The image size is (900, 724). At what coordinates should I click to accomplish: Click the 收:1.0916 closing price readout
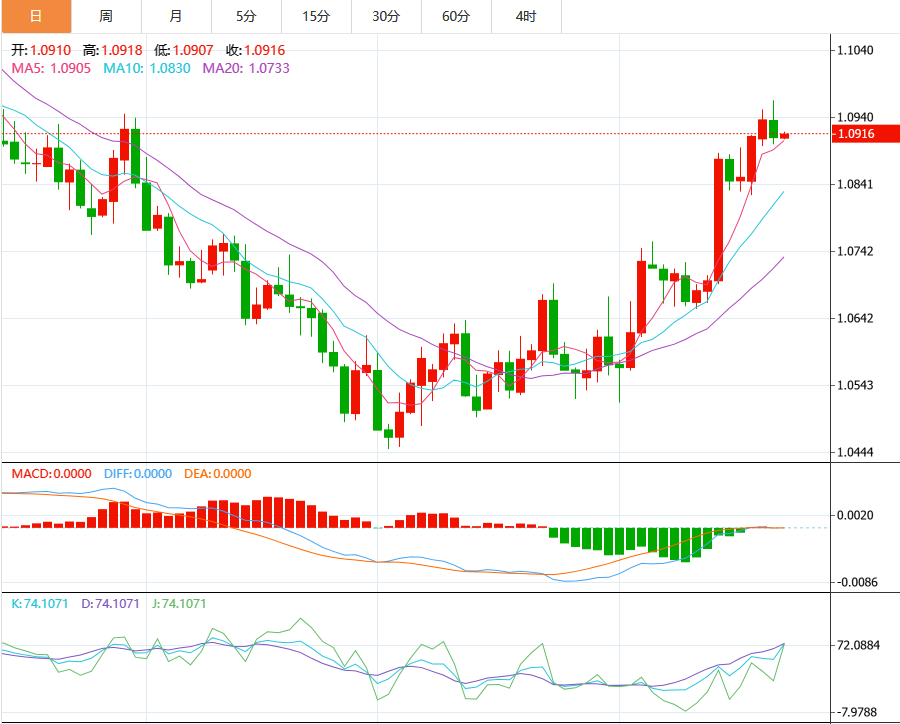point(255,50)
